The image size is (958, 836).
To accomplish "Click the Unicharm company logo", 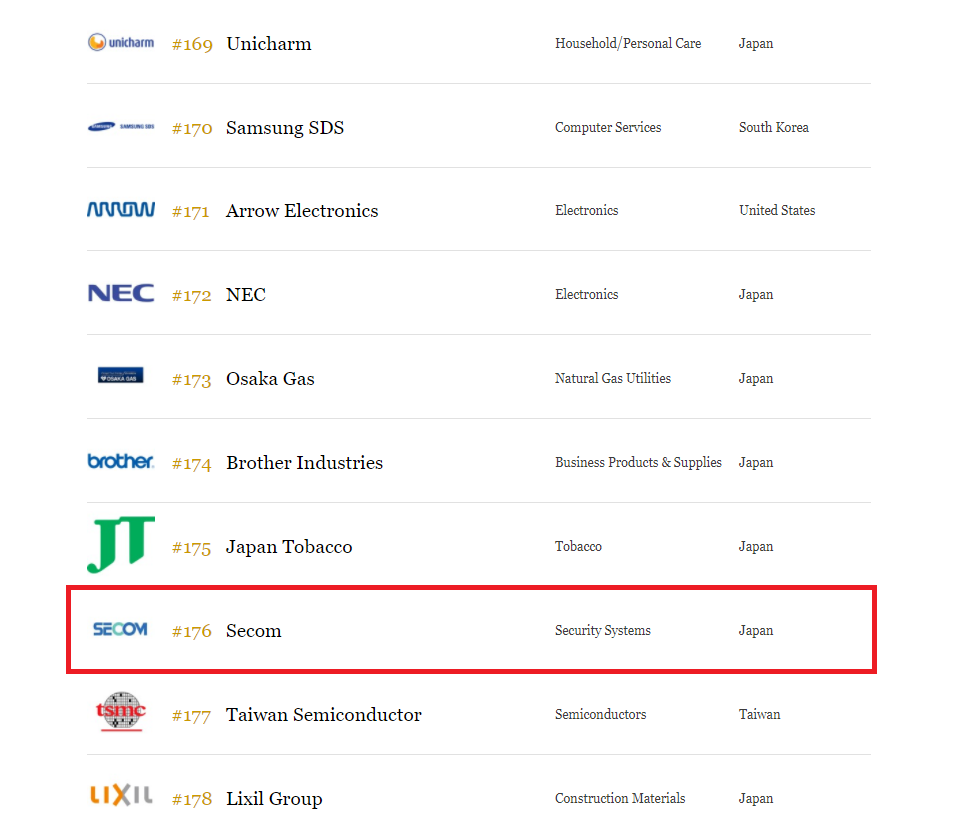I will (x=120, y=43).
